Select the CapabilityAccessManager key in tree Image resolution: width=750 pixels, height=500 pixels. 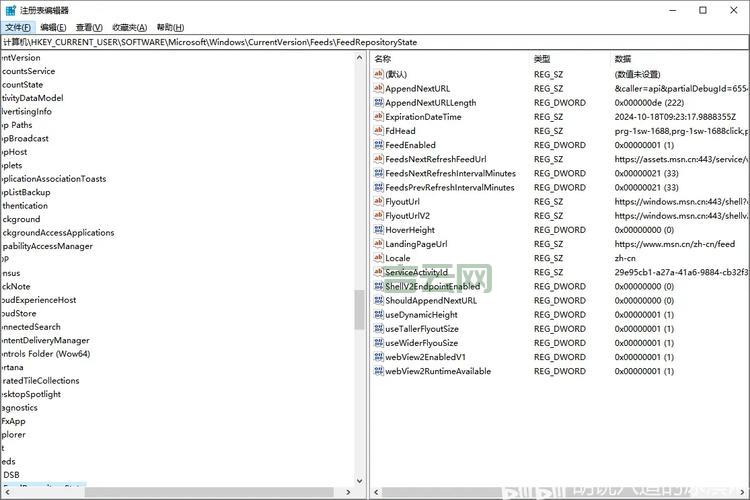tap(47, 246)
